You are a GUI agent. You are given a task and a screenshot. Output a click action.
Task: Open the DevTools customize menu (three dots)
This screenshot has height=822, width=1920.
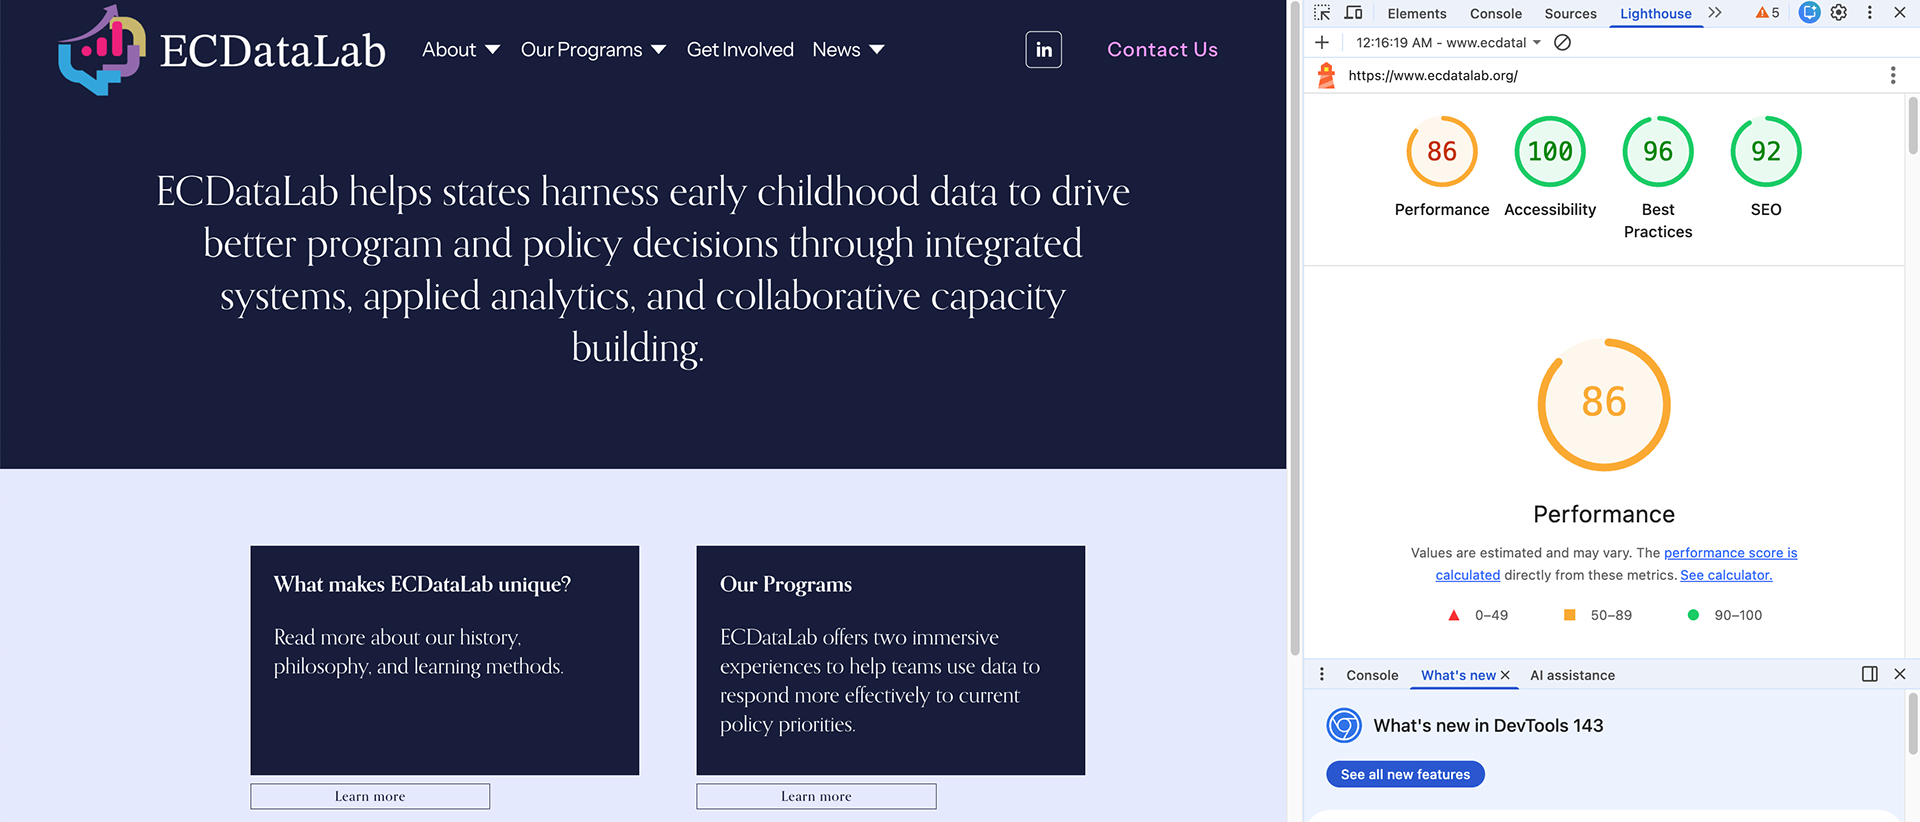click(1869, 13)
